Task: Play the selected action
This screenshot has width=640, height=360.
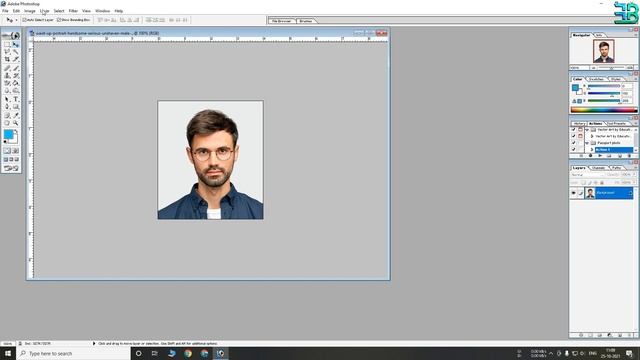Action: coord(600,156)
